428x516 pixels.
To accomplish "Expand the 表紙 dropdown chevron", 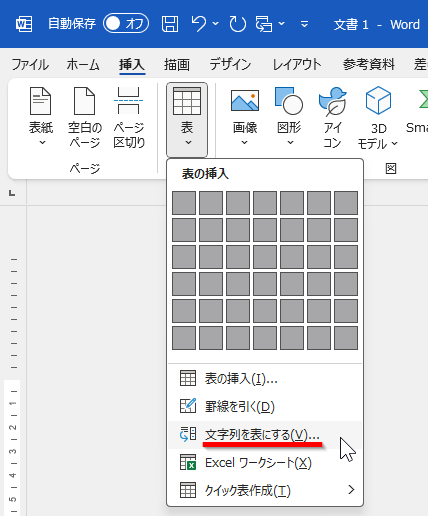I will click(42, 143).
